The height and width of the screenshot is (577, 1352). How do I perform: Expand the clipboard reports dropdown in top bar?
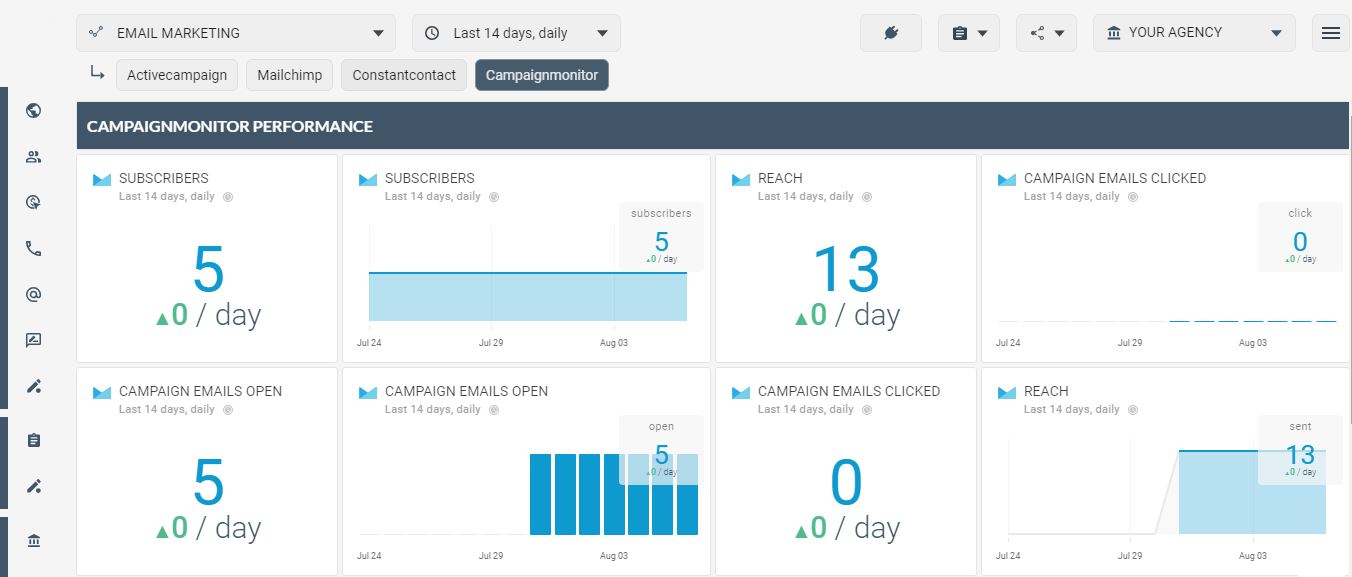tap(969, 33)
